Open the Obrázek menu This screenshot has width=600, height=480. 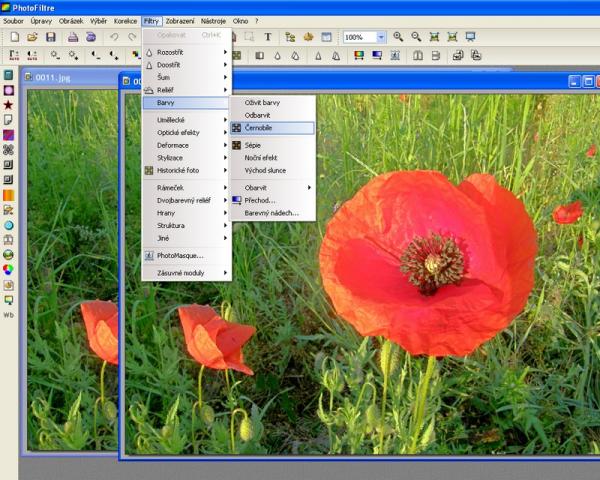(71, 21)
